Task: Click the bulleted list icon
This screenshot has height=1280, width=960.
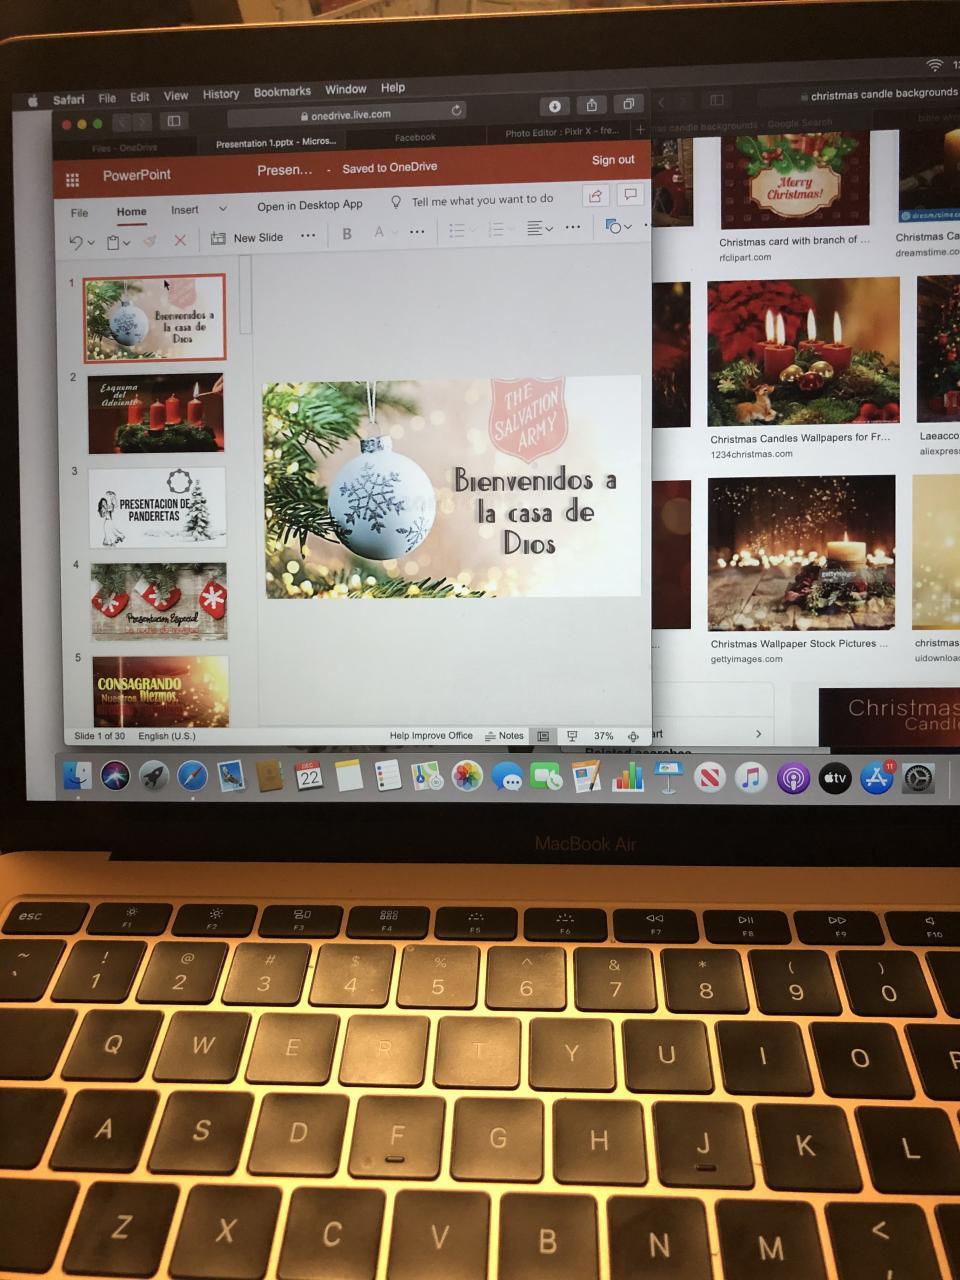Action: [456, 231]
